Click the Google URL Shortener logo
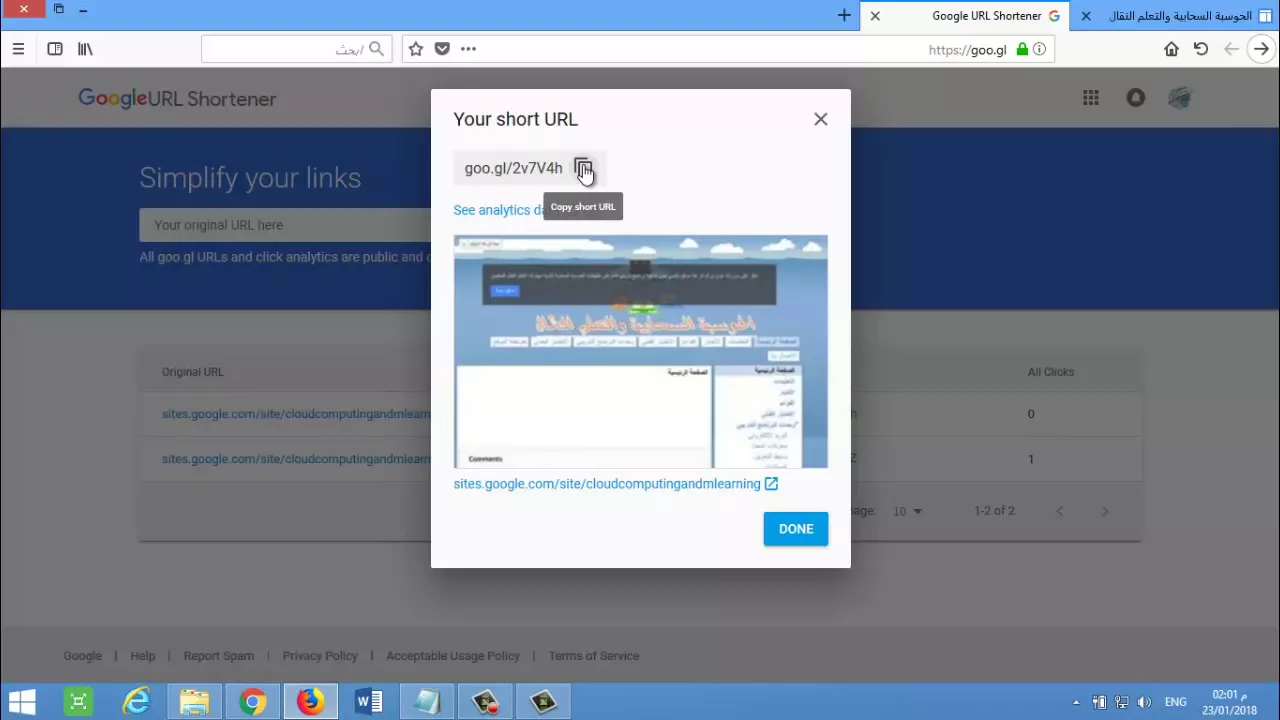This screenshot has width=1280, height=720. (177, 99)
